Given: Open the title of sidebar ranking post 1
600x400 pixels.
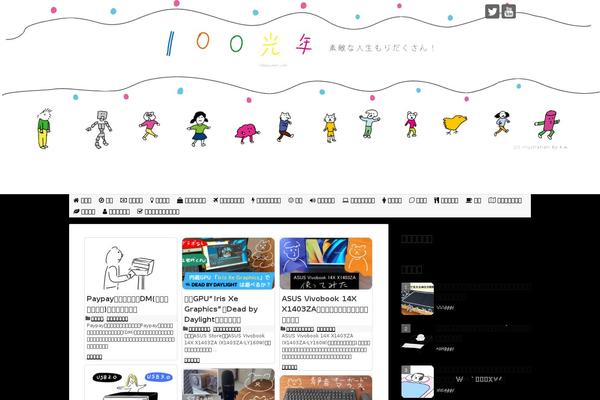Looking at the screenshot, I should coord(484,291).
